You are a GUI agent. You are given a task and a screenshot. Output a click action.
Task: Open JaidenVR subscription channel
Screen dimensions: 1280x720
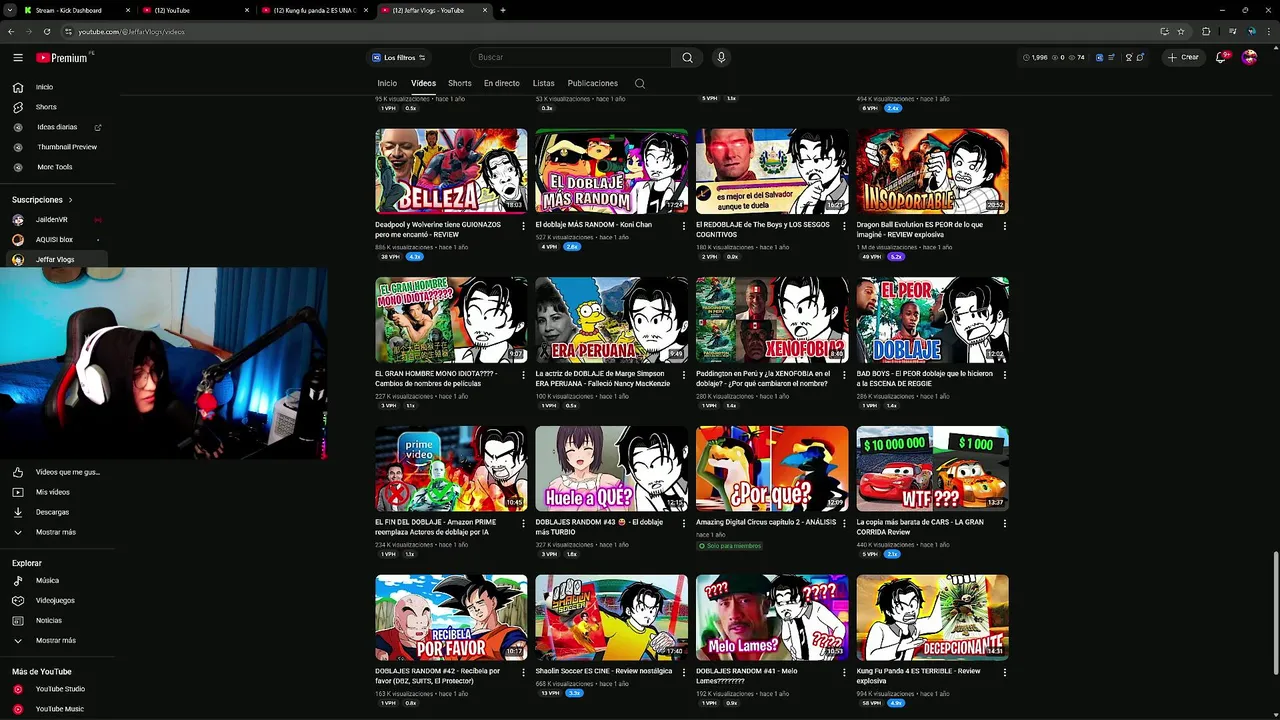click(x=57, y=219)
